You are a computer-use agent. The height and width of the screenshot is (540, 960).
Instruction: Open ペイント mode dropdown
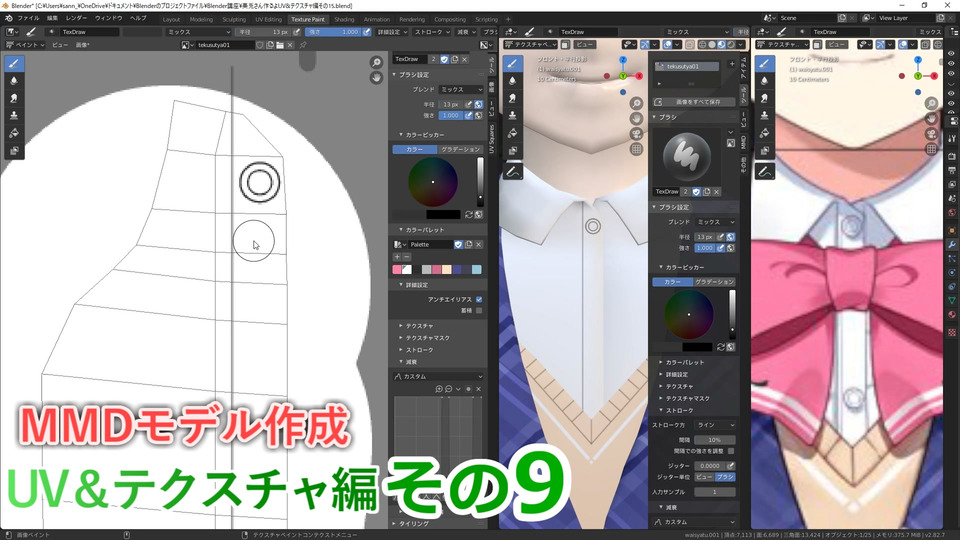click(x=25, y=45)
